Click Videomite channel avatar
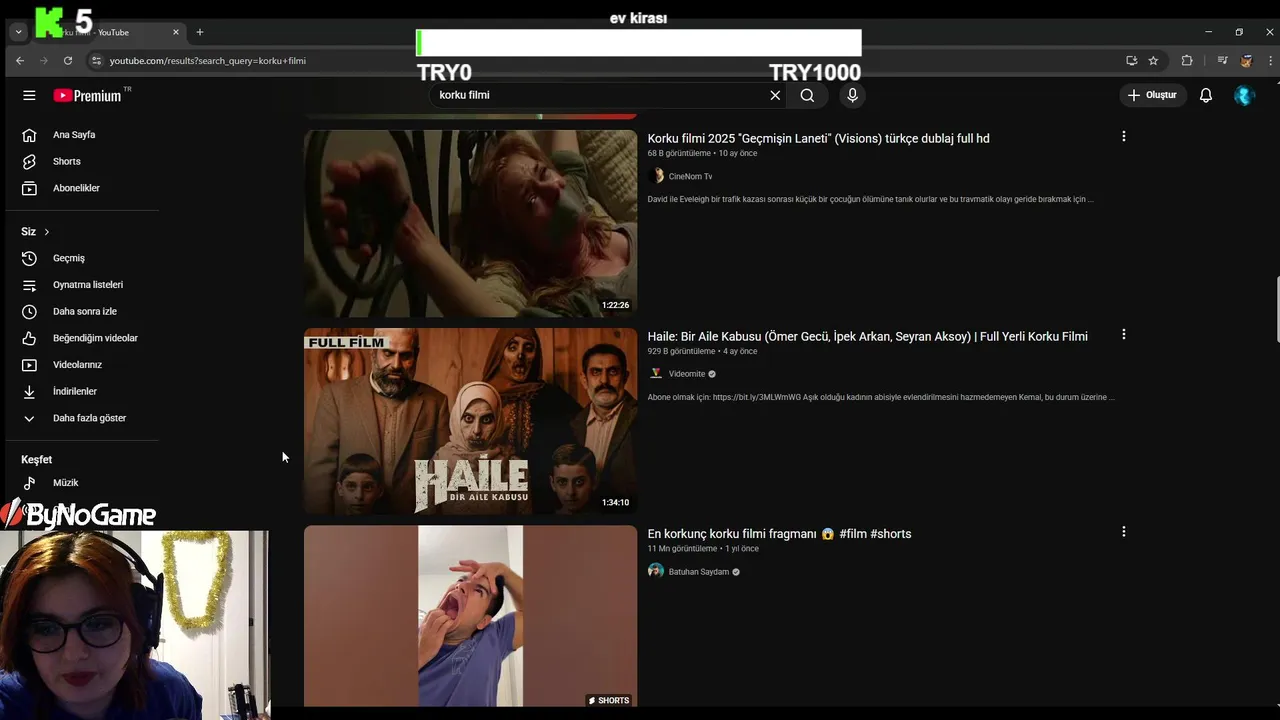Viewport: 1280px width, 720px height. click(x=656, y=374)
